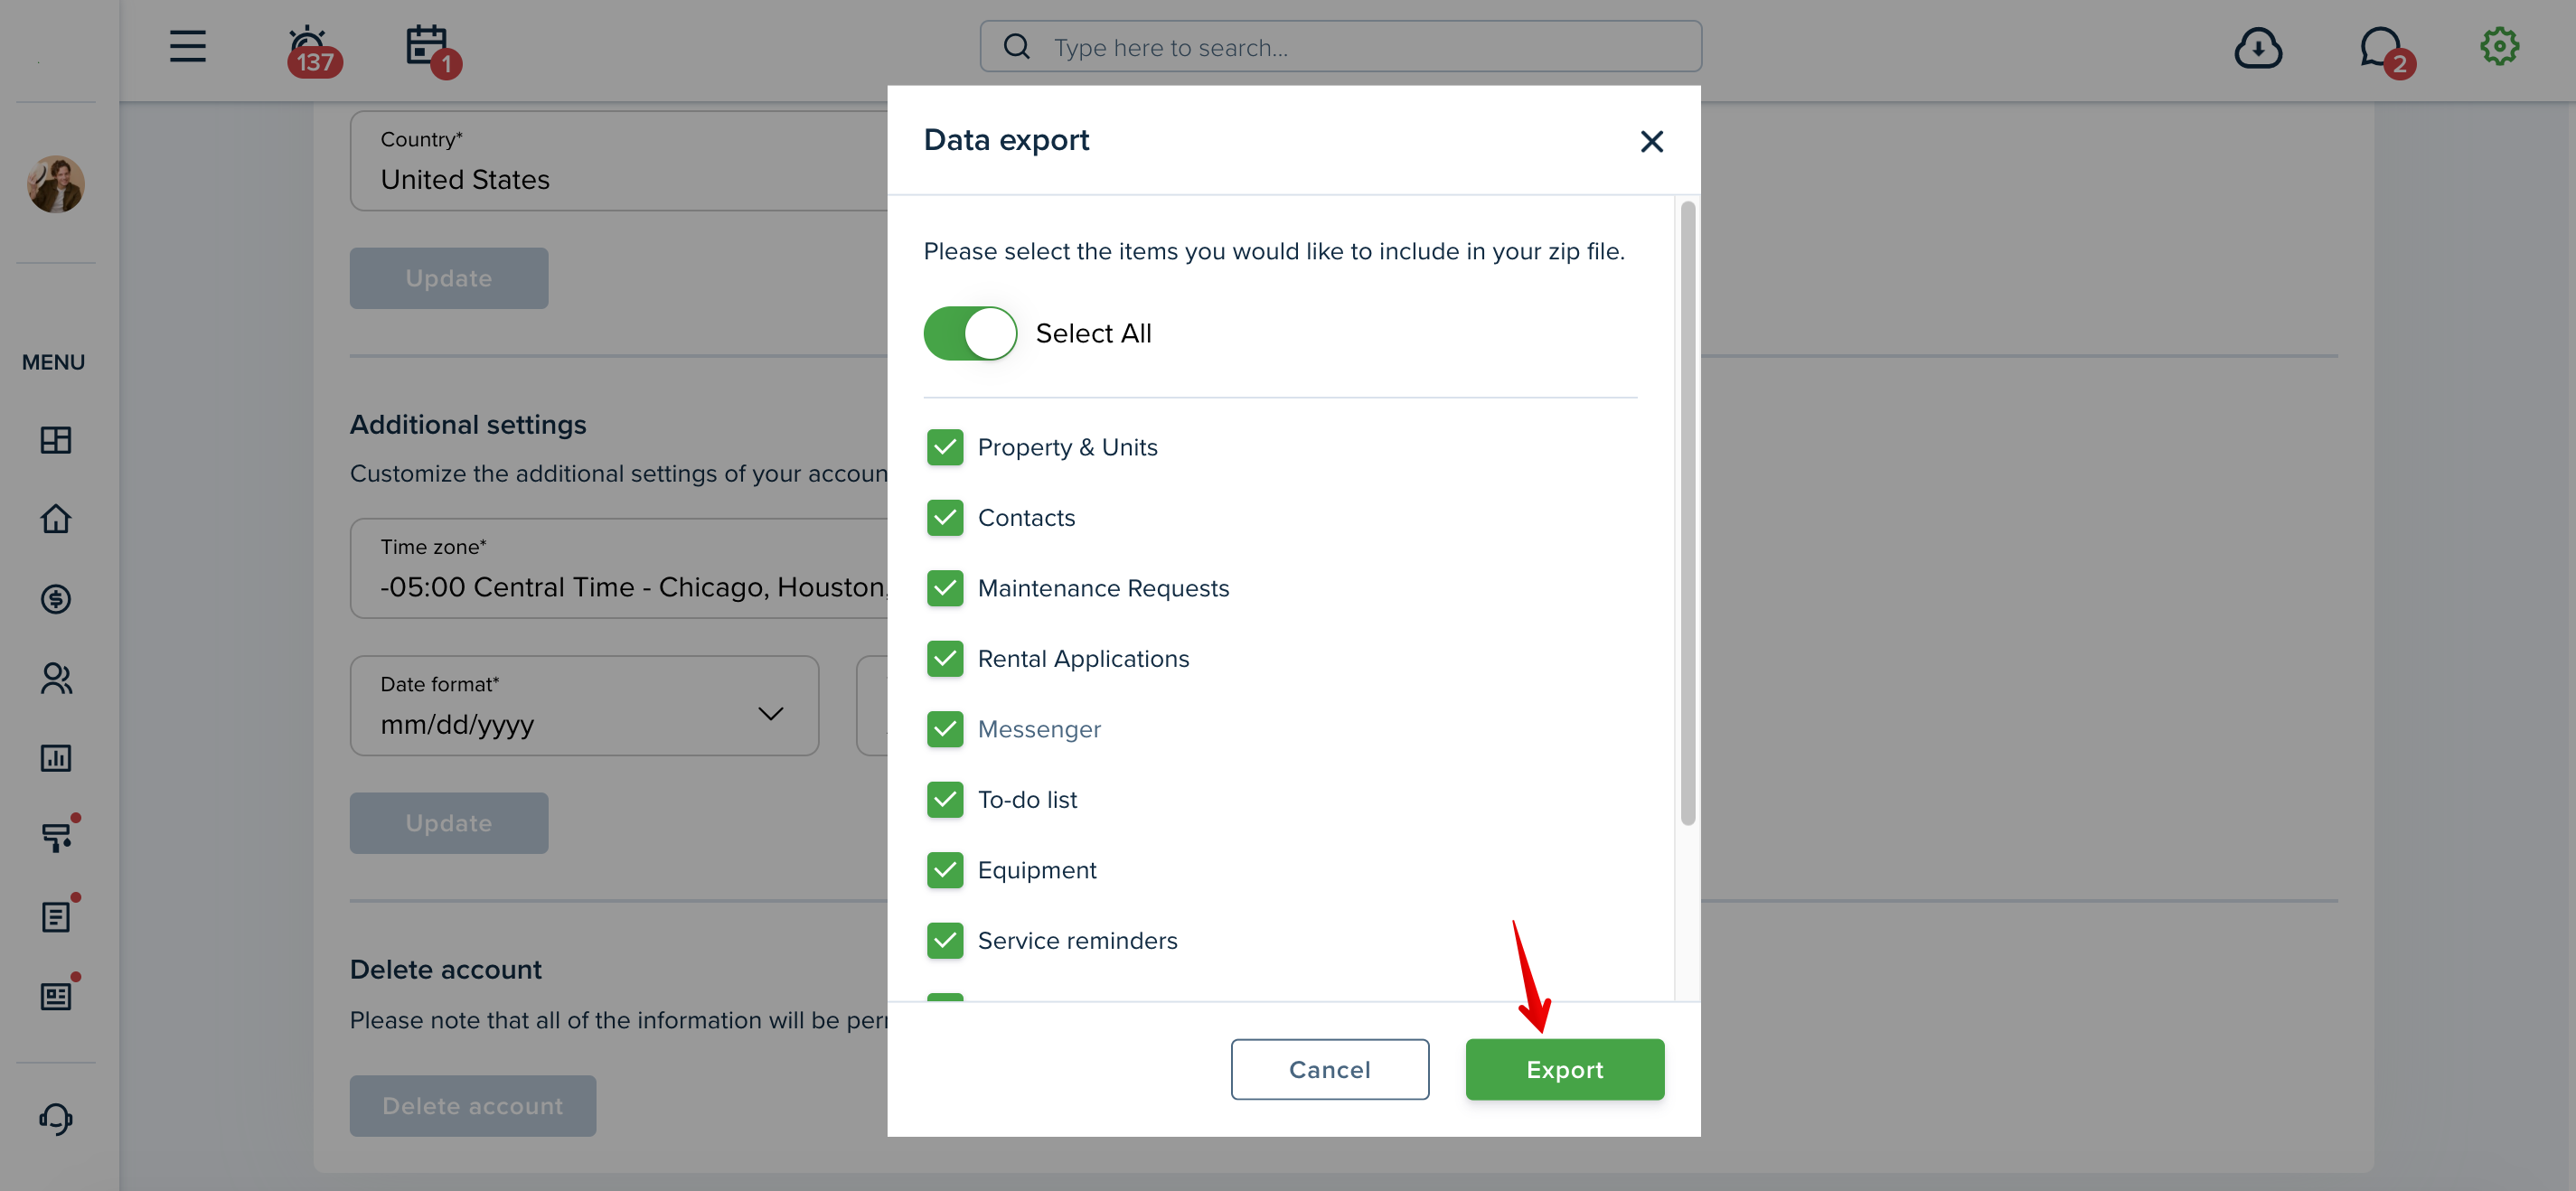2576x1191 pixels.
Task: Click the Additional settings heading
Action: 468,424
